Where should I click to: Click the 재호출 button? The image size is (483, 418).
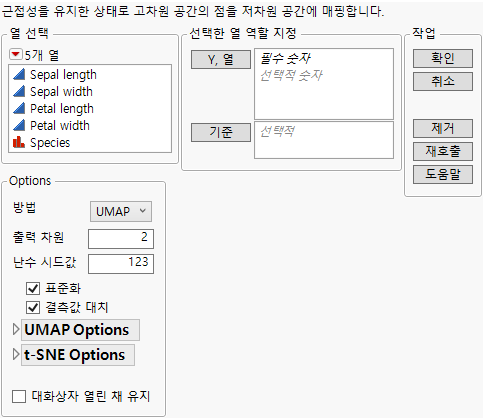click(443, 152)
